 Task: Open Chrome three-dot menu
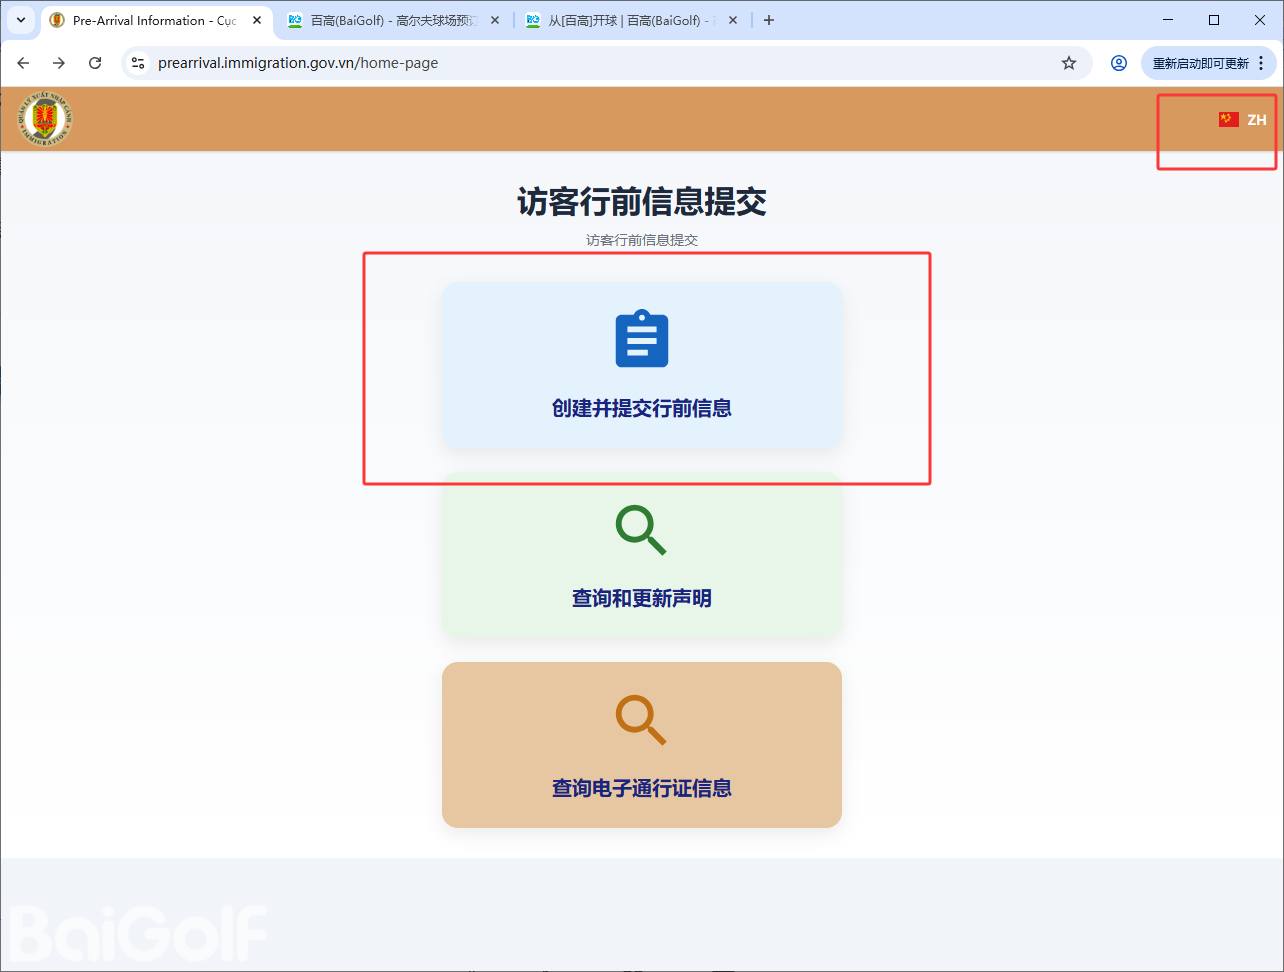(x=1261, y=63)
